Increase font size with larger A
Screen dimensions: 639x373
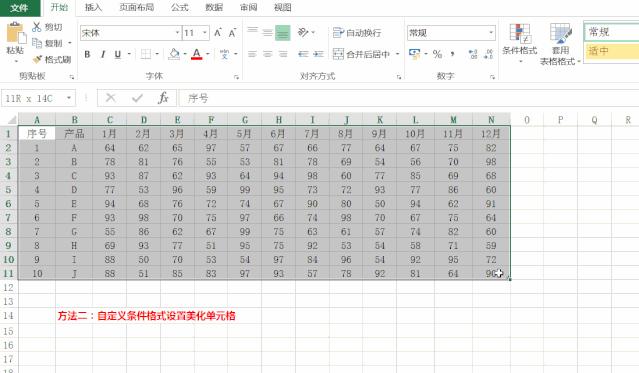218,33
